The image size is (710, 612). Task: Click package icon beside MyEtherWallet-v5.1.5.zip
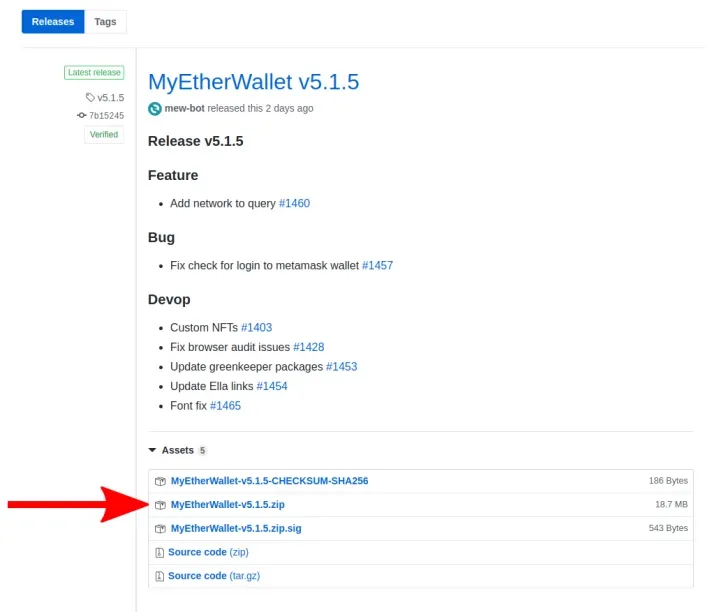pos(160,505)
